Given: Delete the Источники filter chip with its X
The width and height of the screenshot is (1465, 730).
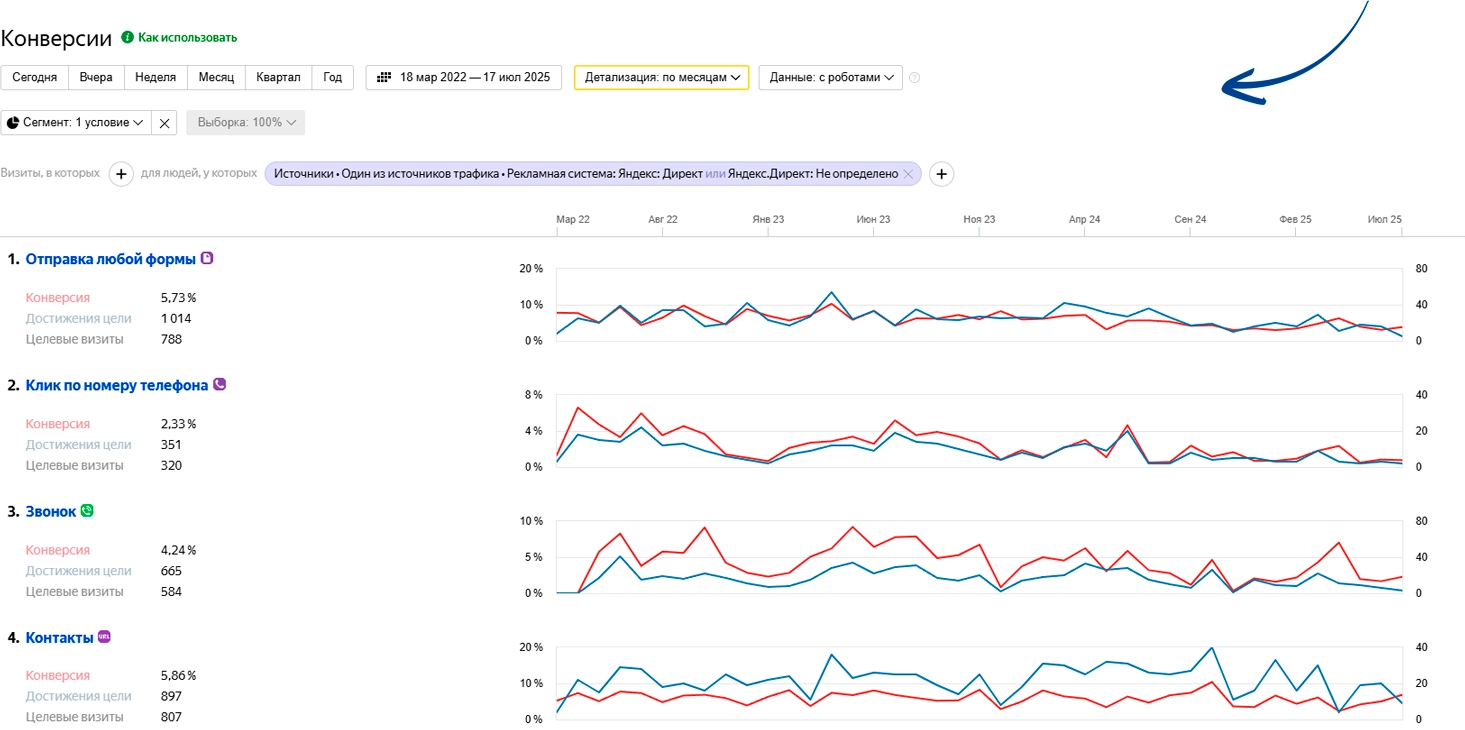Looking at the screenshot, I should [908, 174].
